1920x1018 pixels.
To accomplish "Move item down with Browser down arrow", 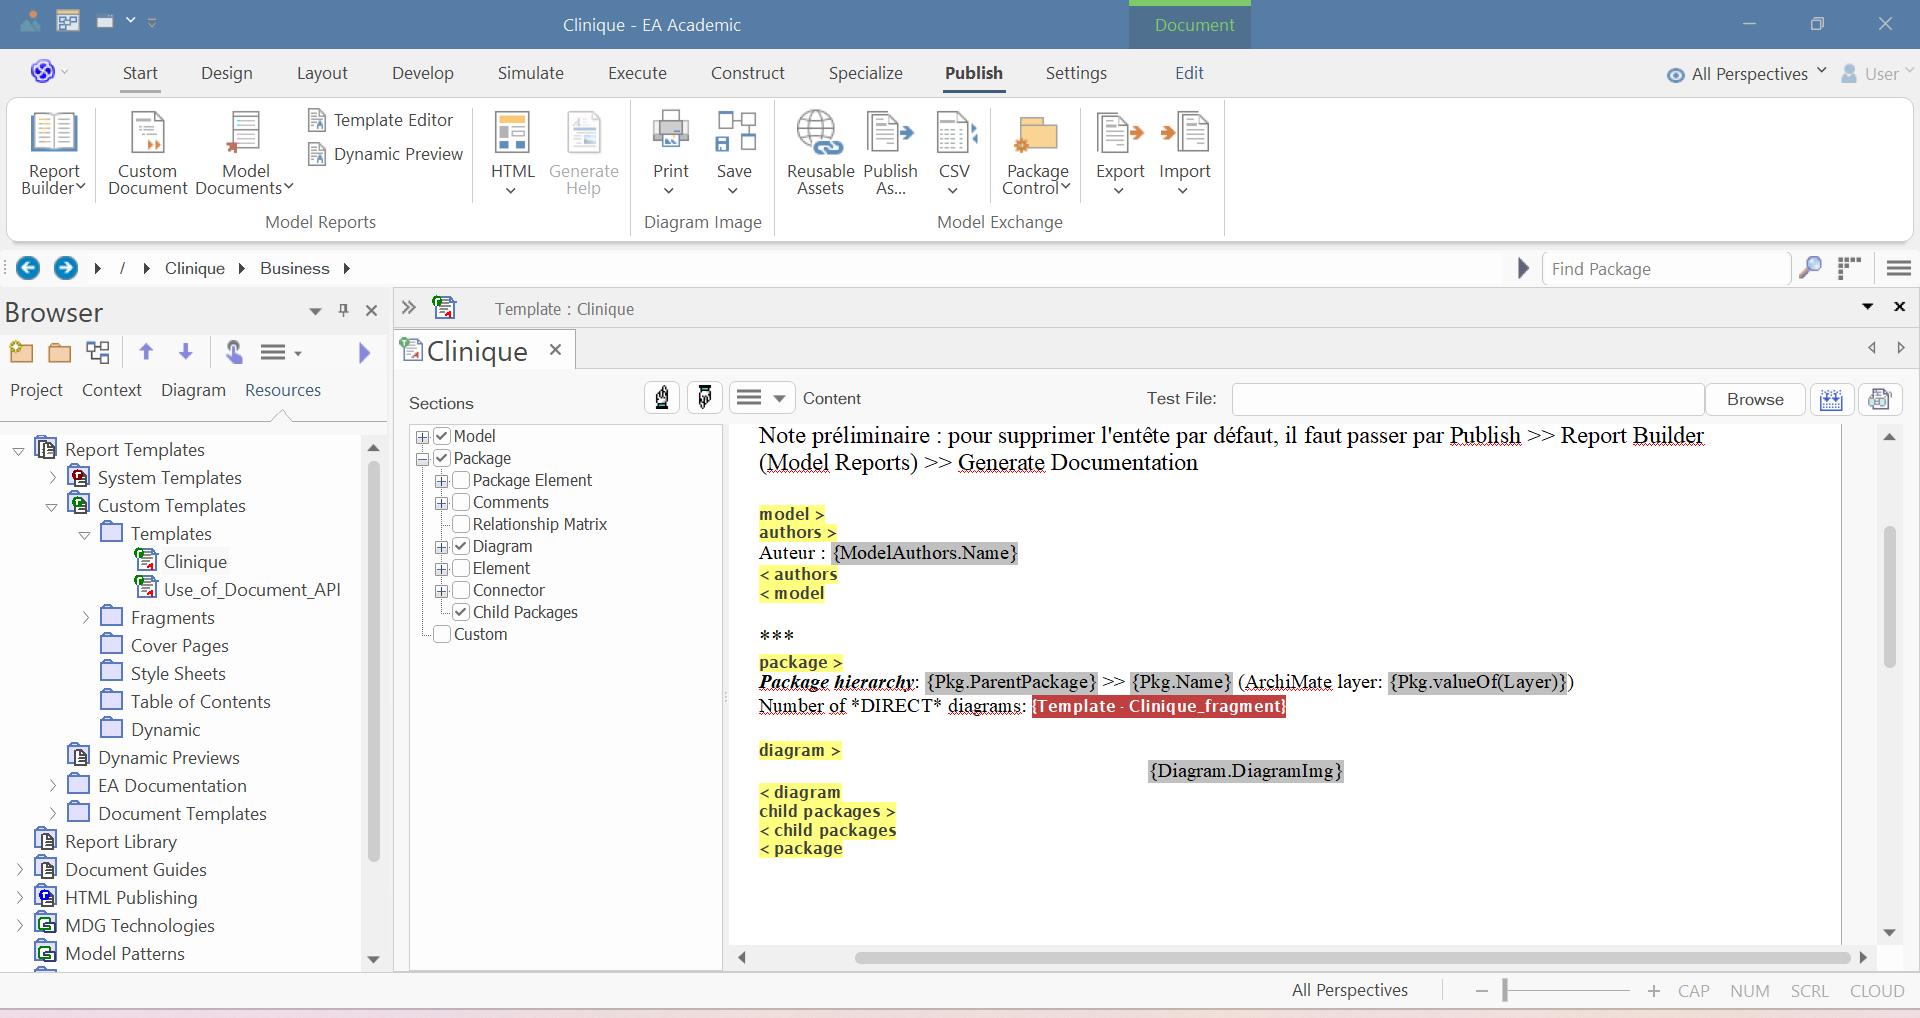I will pyautogui.click(x=185, y=352).
